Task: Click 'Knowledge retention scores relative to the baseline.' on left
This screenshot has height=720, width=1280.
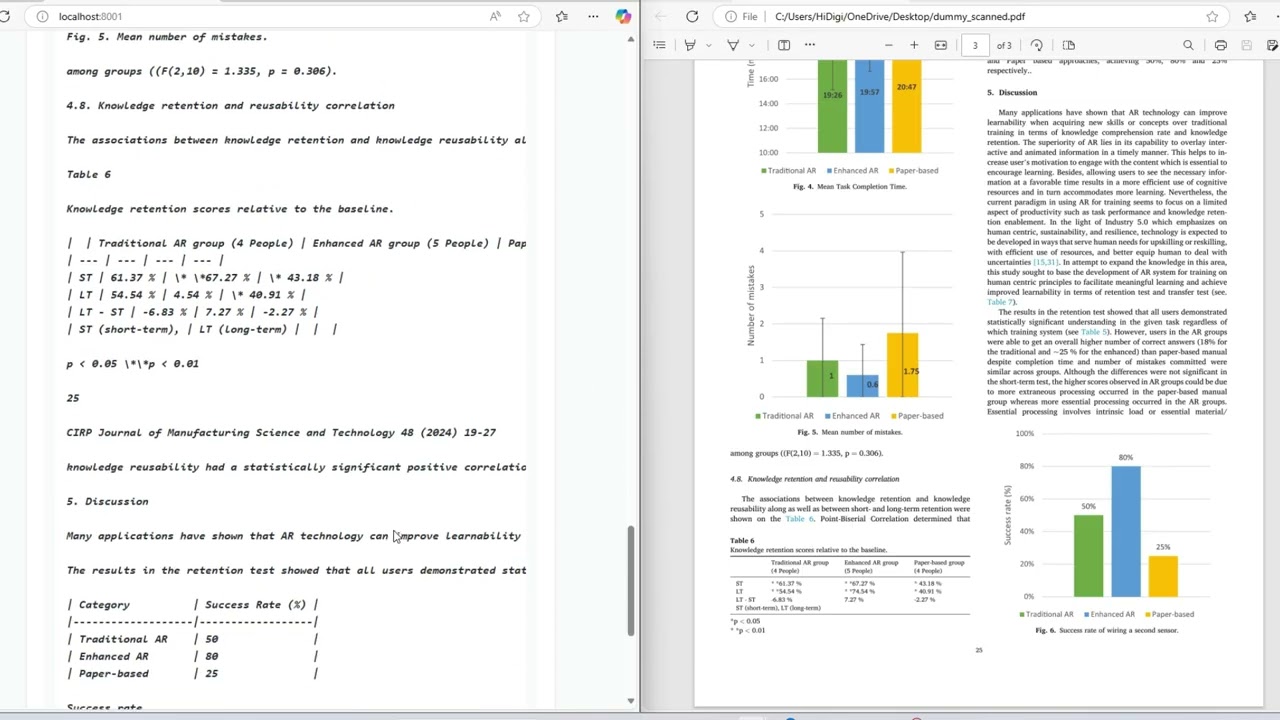Action: tap(230, 208)
